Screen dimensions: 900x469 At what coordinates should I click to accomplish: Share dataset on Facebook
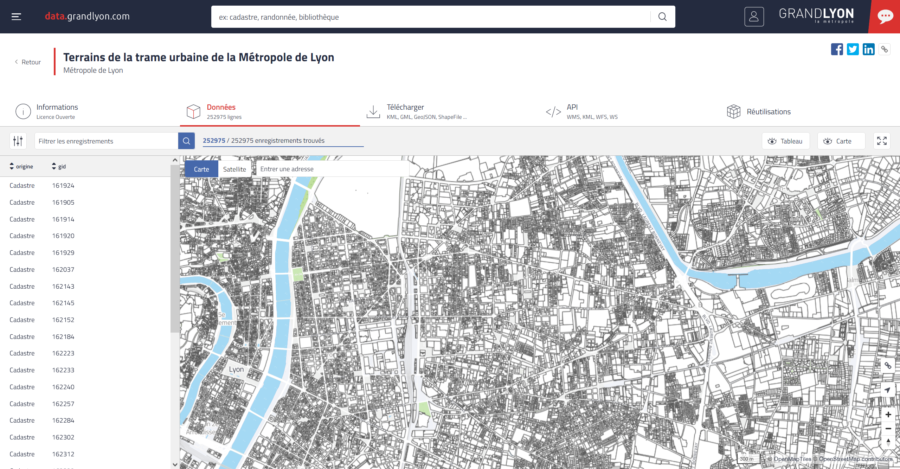pos(837,49)
